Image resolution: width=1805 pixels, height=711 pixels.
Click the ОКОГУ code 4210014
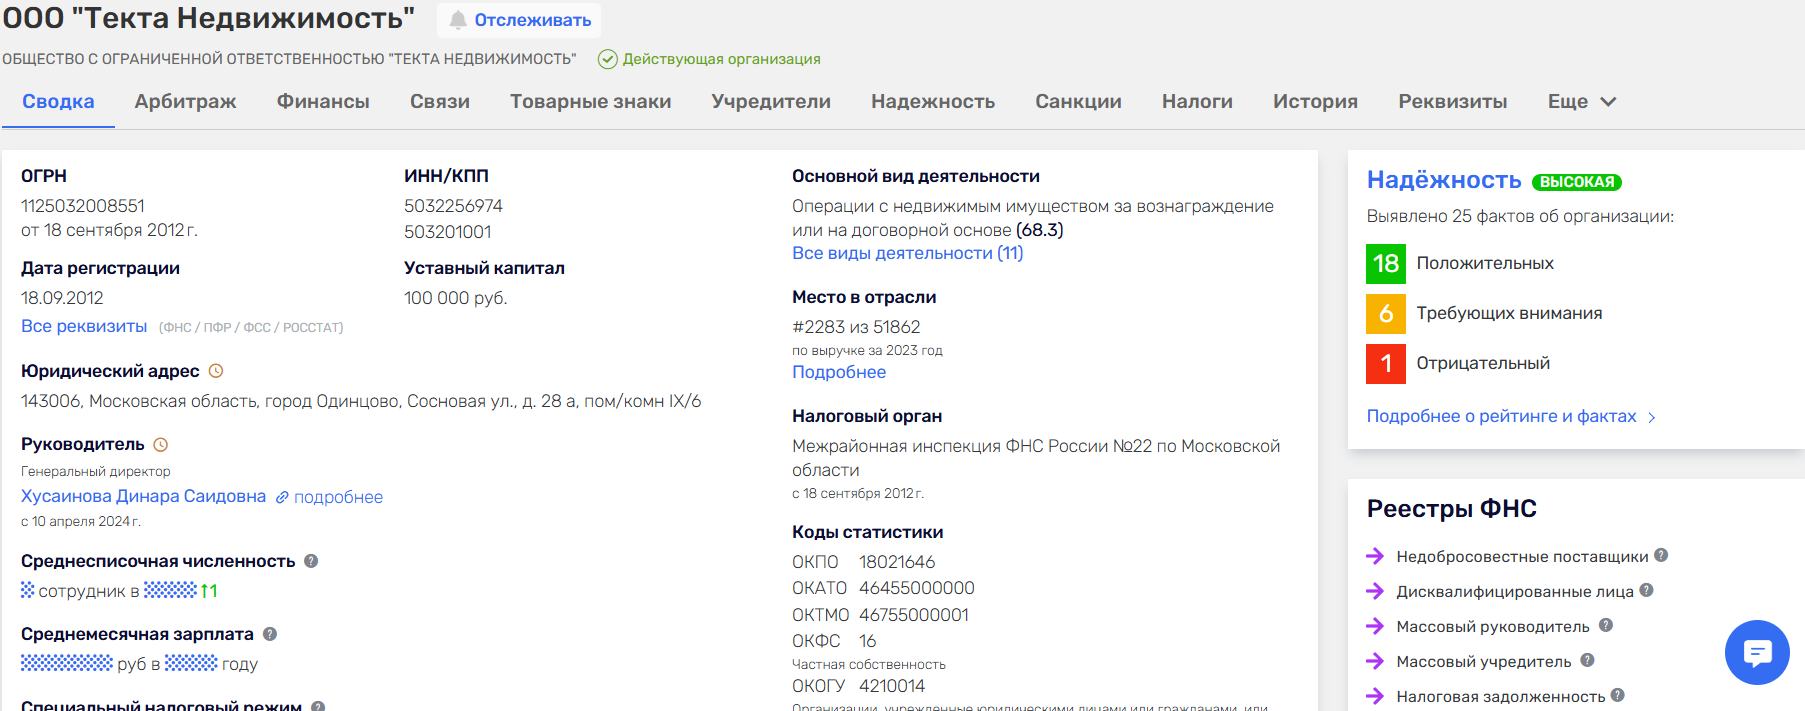892,686
